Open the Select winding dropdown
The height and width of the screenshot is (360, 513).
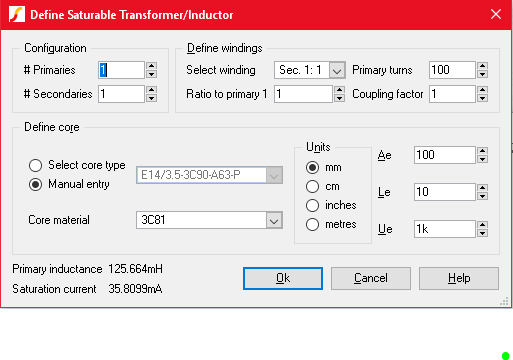point(337,70)
